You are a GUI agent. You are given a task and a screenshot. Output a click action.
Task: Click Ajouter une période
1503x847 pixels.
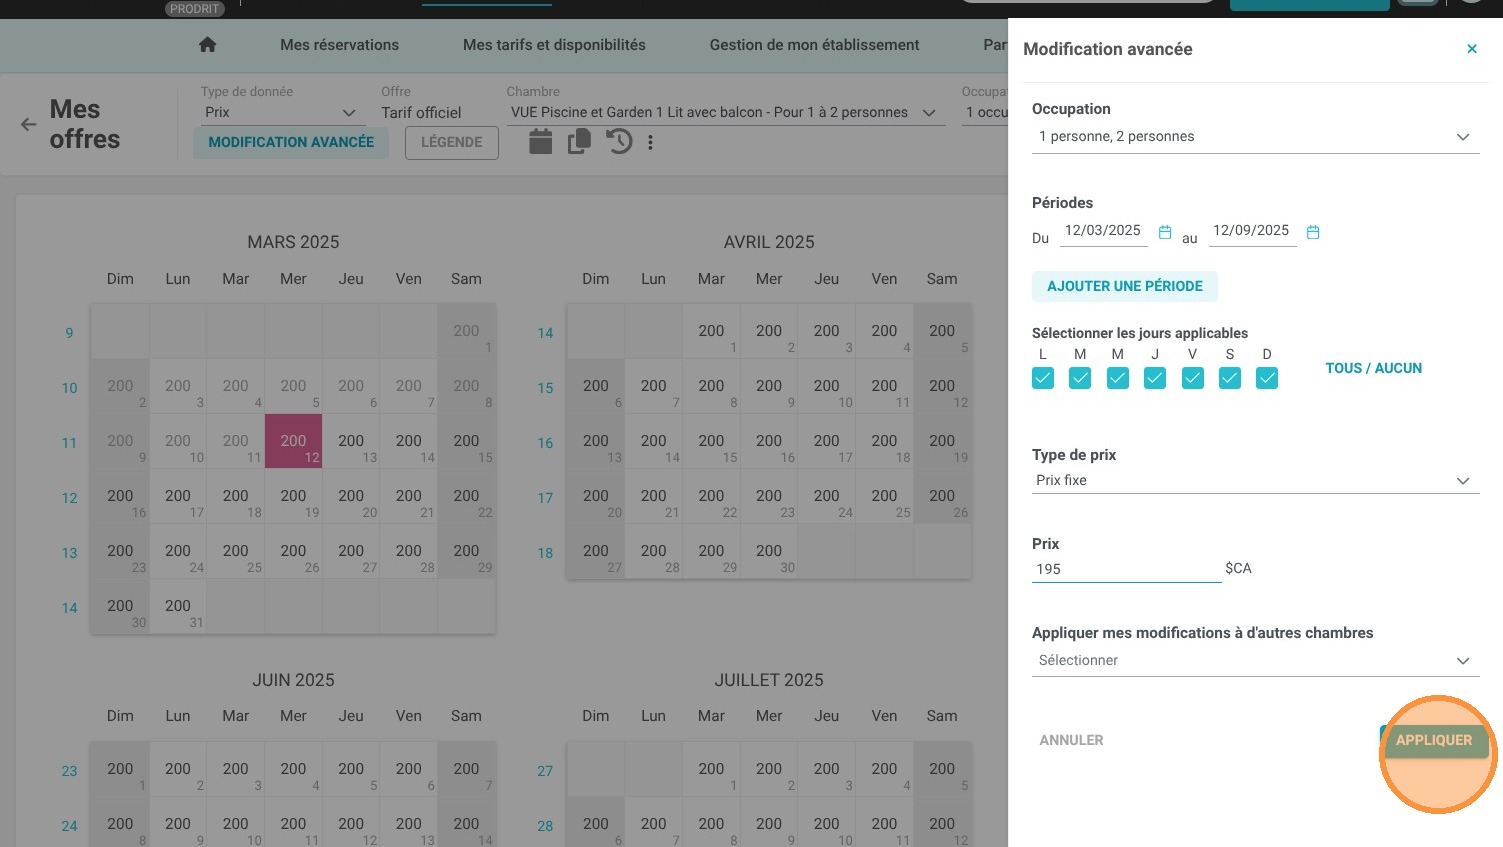pyautogui.click(x=1125, y=286)
